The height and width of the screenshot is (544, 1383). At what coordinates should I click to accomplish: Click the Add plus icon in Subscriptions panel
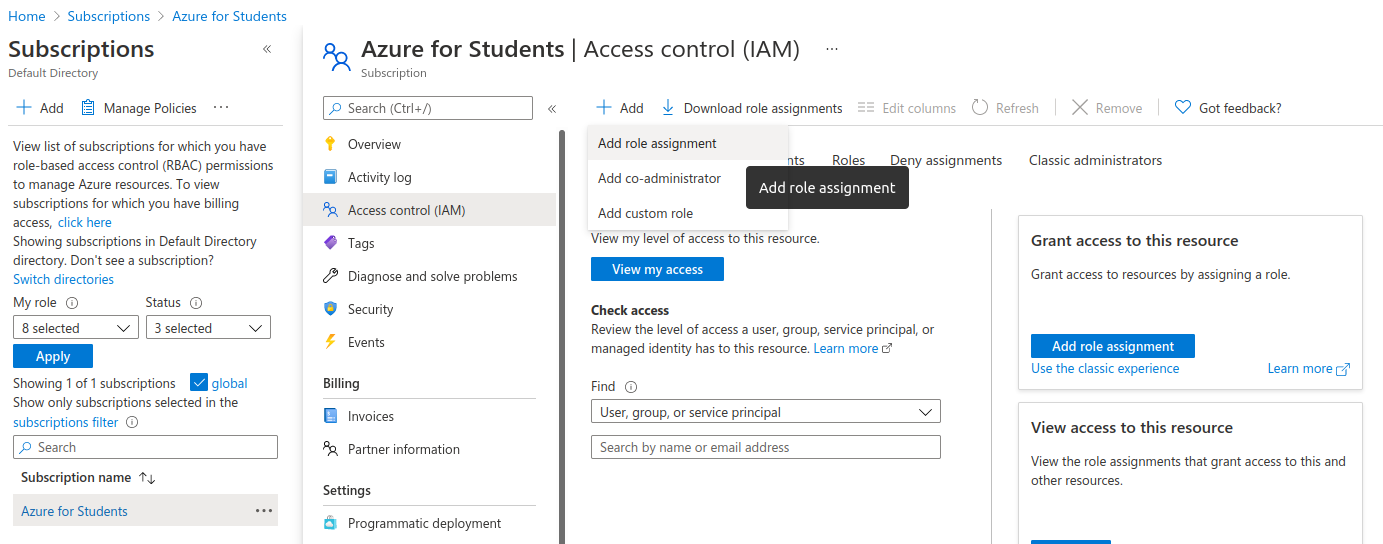coord(24,108)
